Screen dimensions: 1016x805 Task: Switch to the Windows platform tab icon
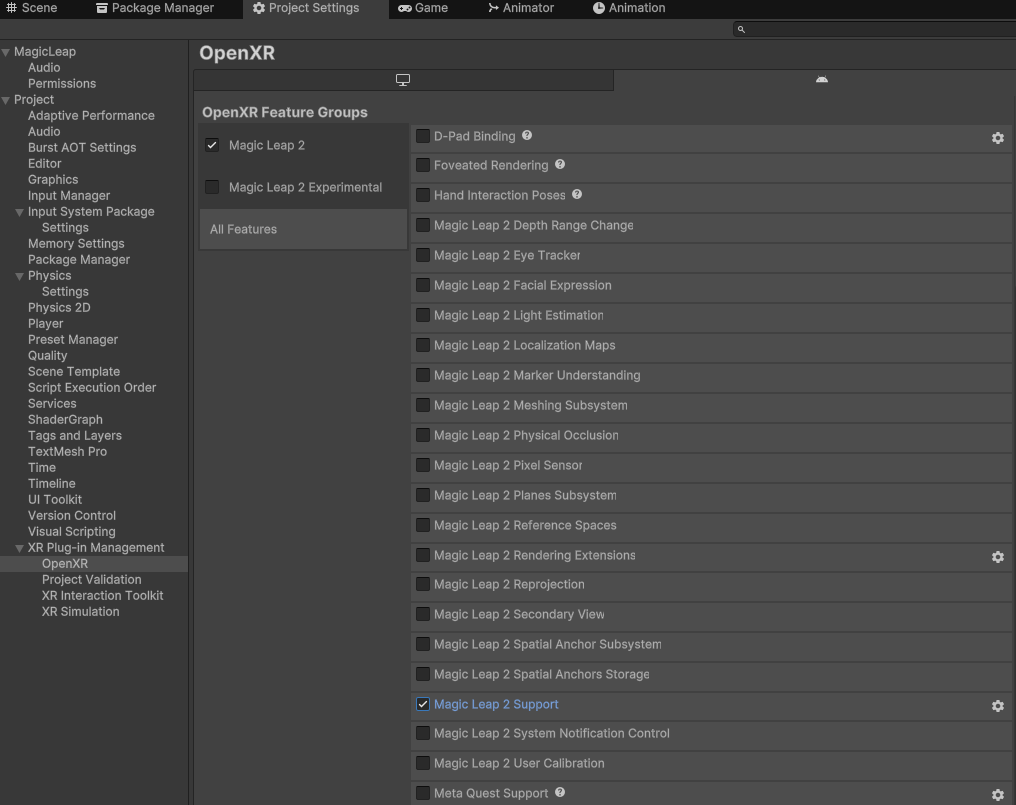click(x=403, y=78)
